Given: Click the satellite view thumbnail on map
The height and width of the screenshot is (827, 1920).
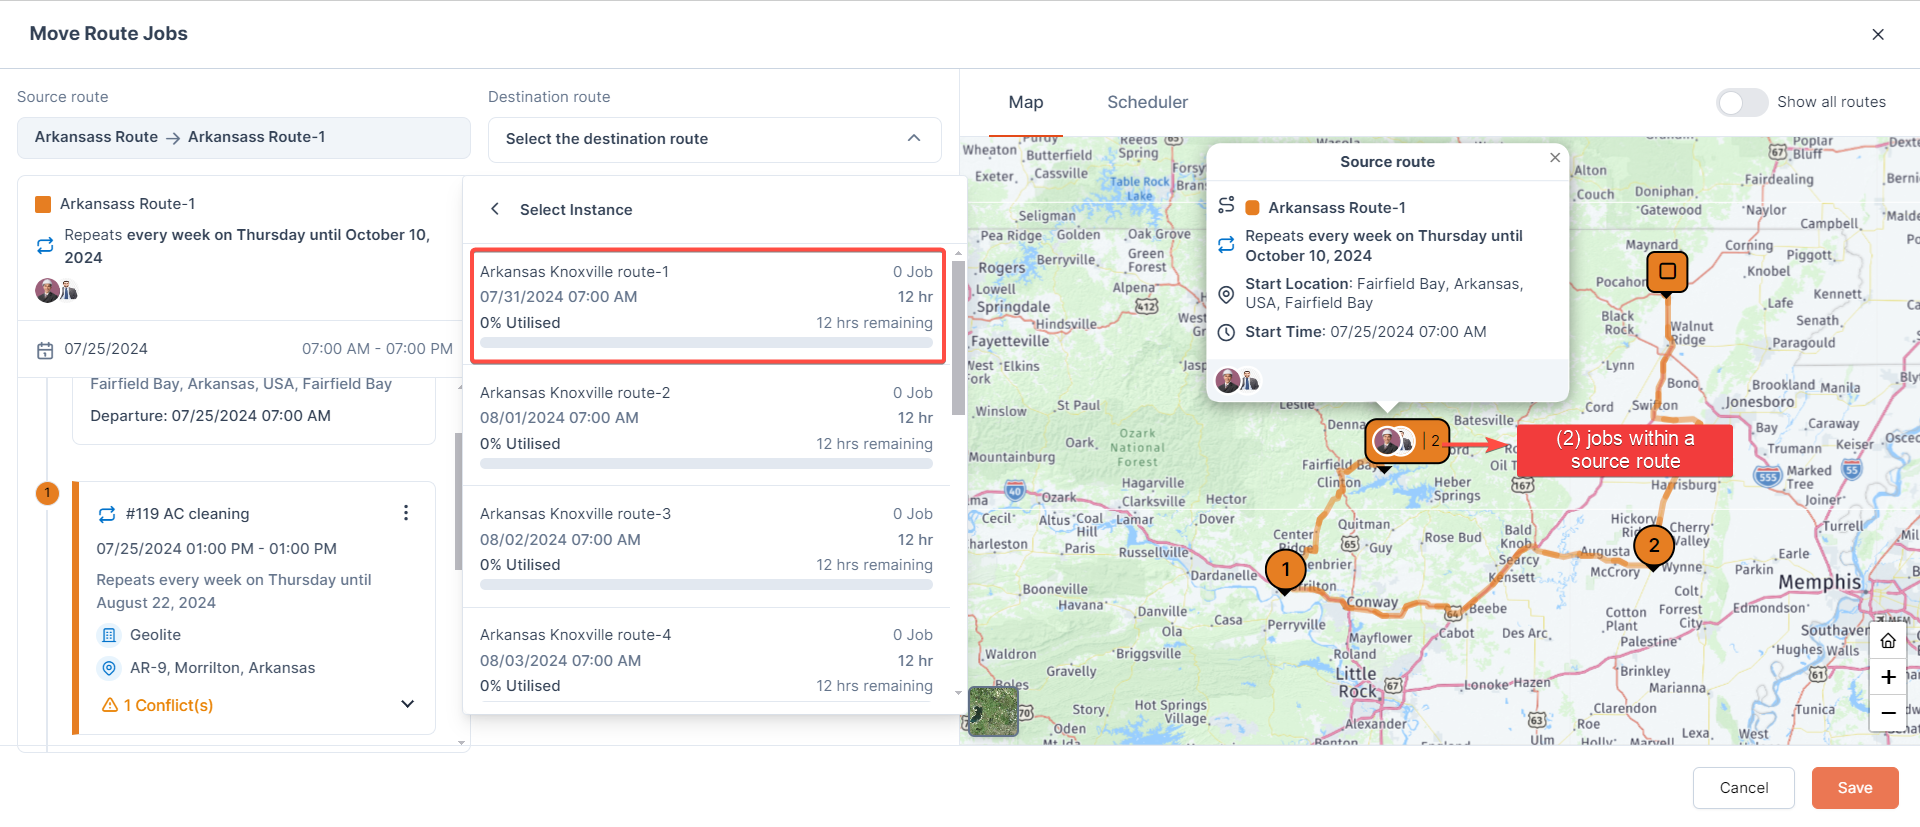Looking at the screenshot, I should tap(993, 711).
